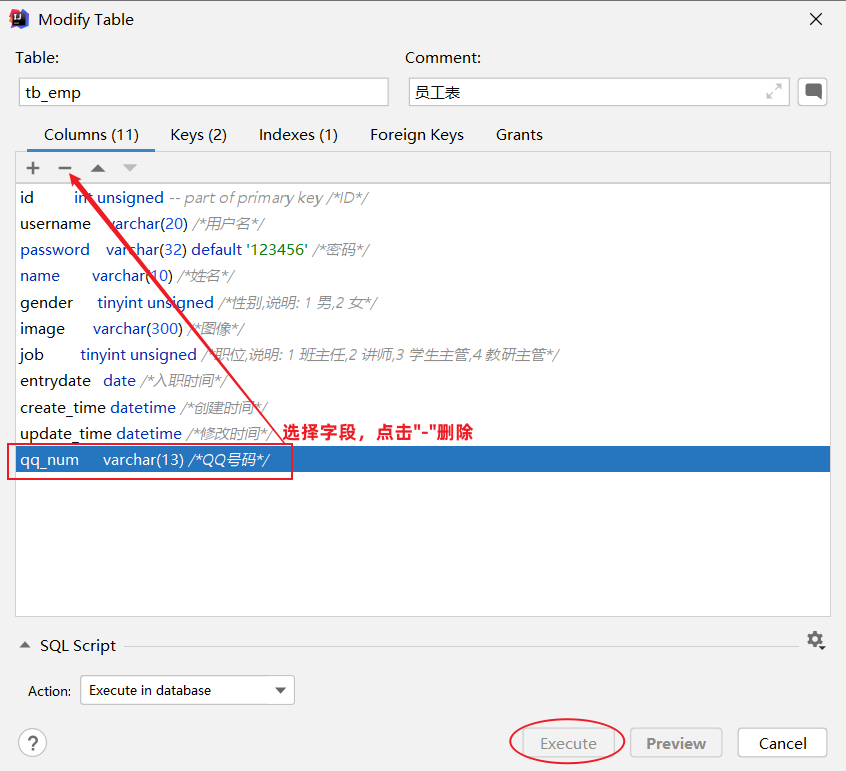The image size is (846, 771).
Task: Click the plus icon to add column
Action: point(33,168)
